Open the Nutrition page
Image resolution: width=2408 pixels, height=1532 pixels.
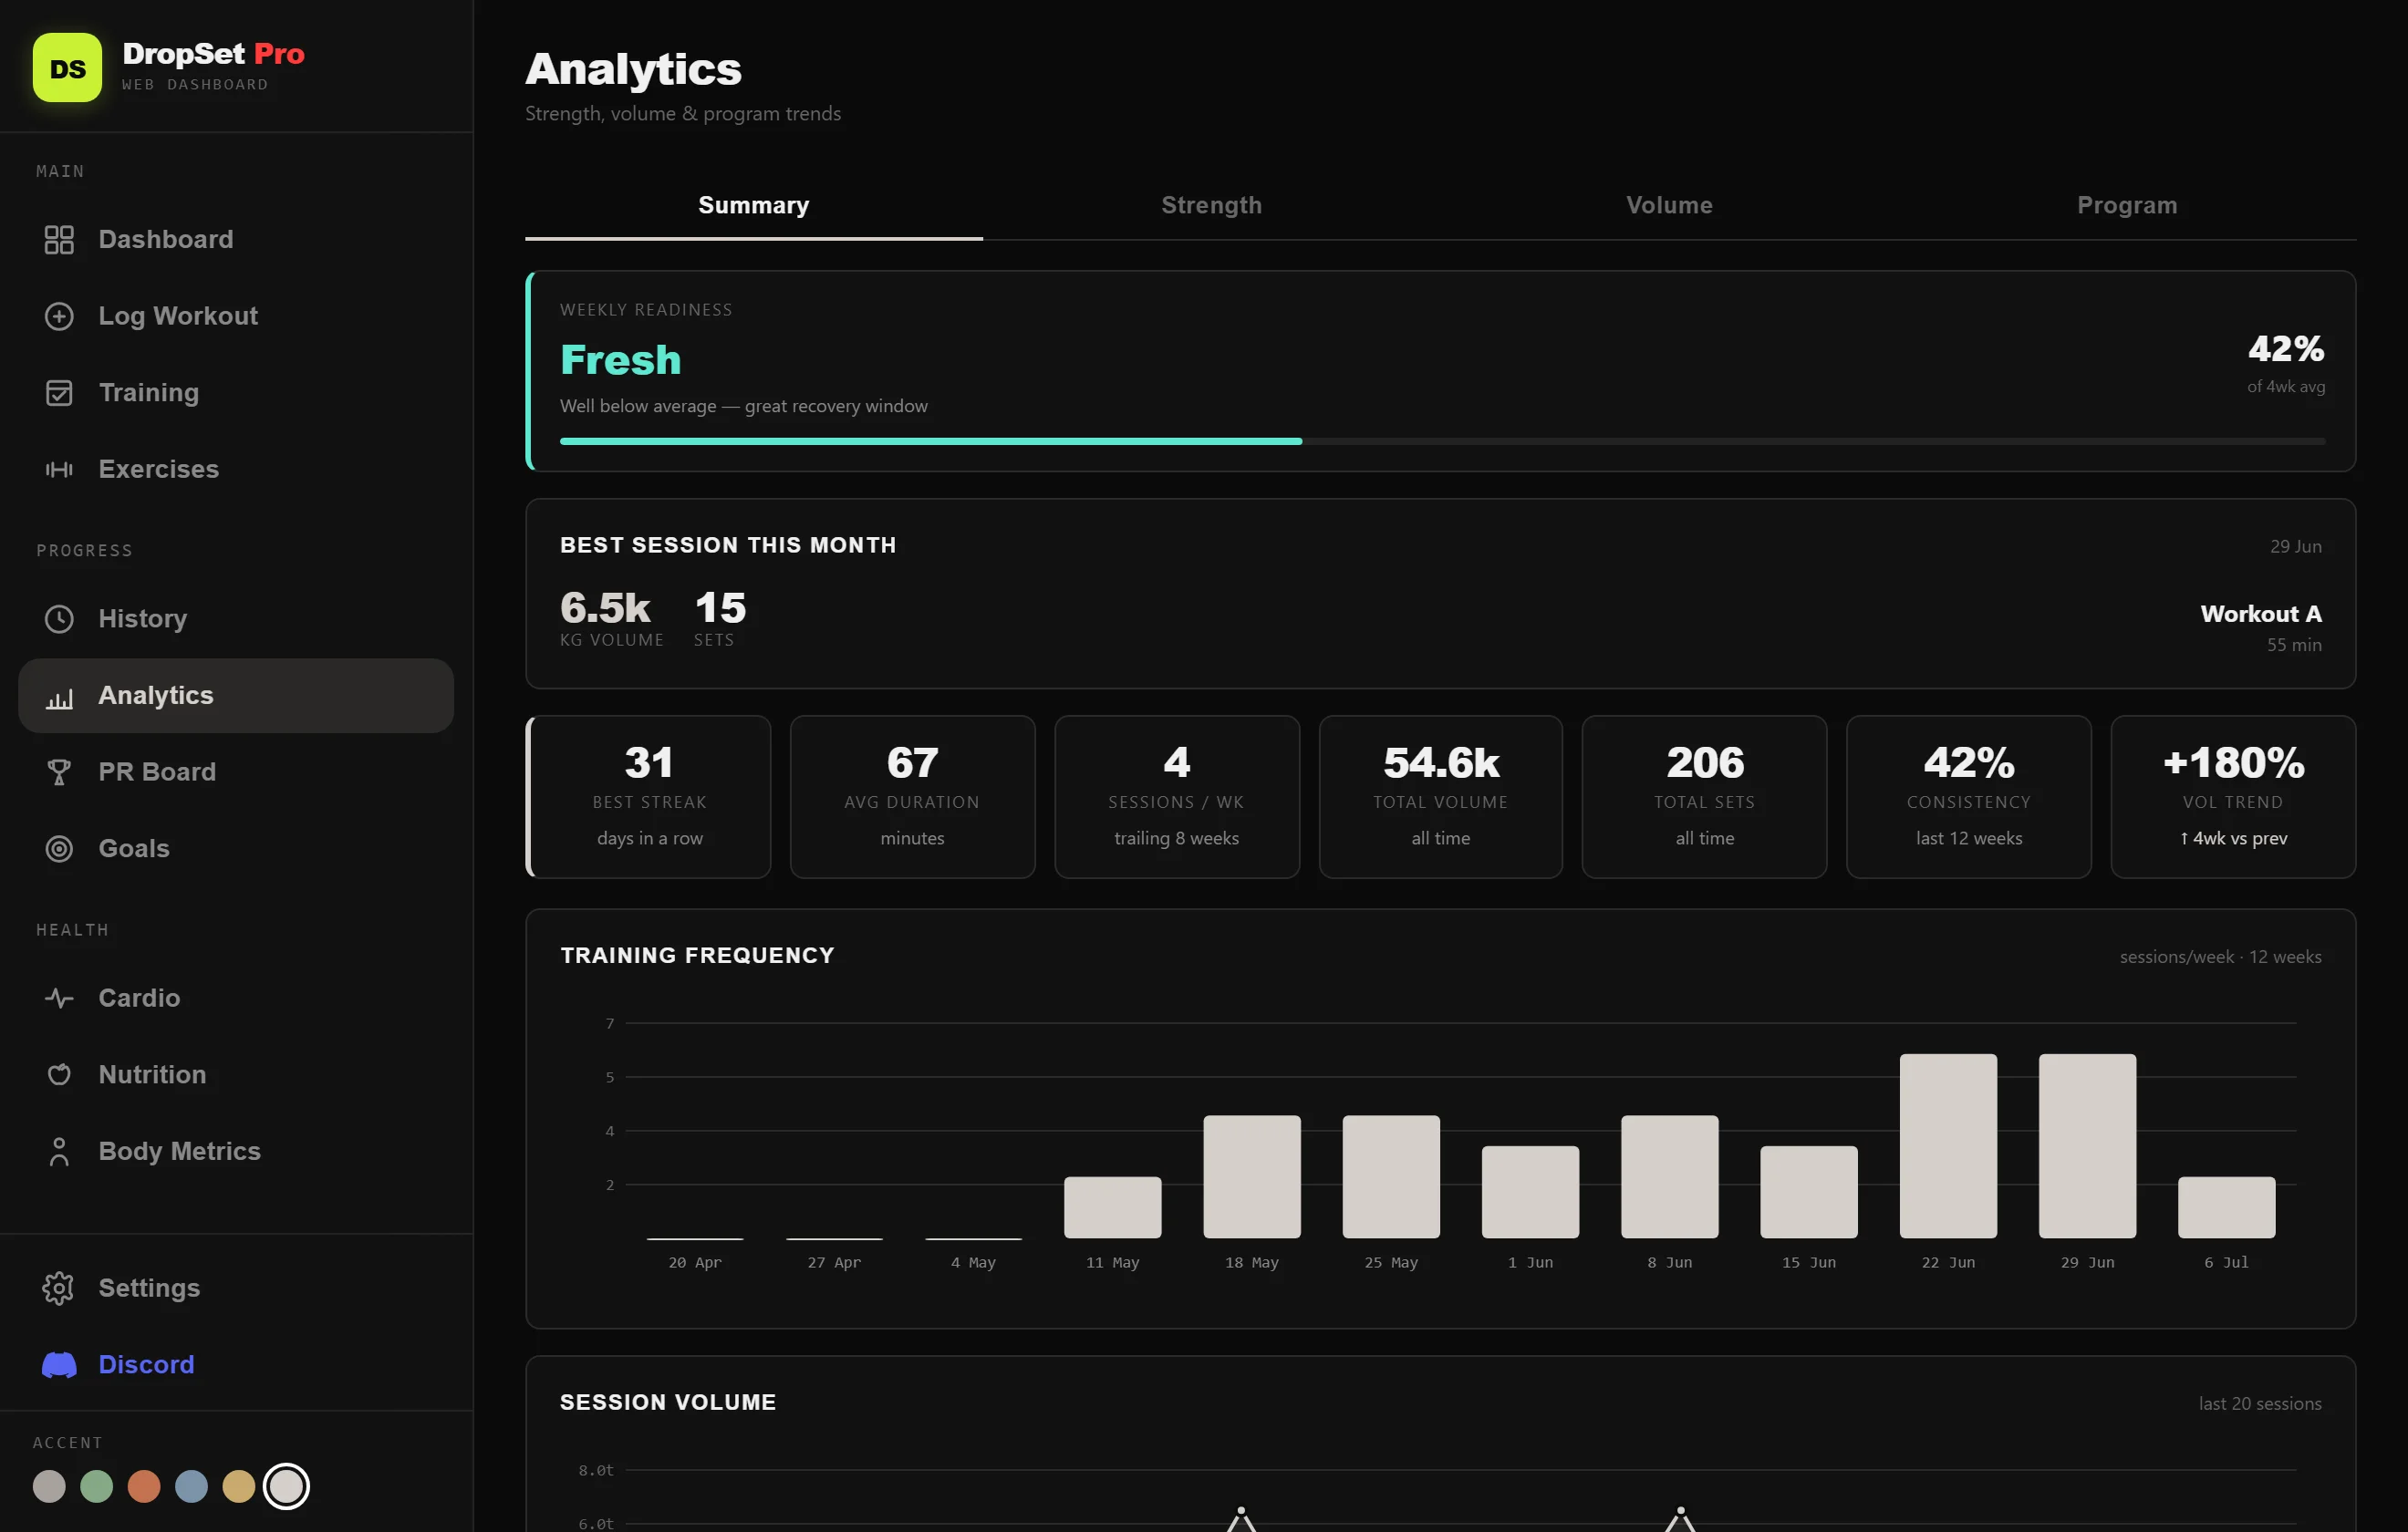point(236,1075)
